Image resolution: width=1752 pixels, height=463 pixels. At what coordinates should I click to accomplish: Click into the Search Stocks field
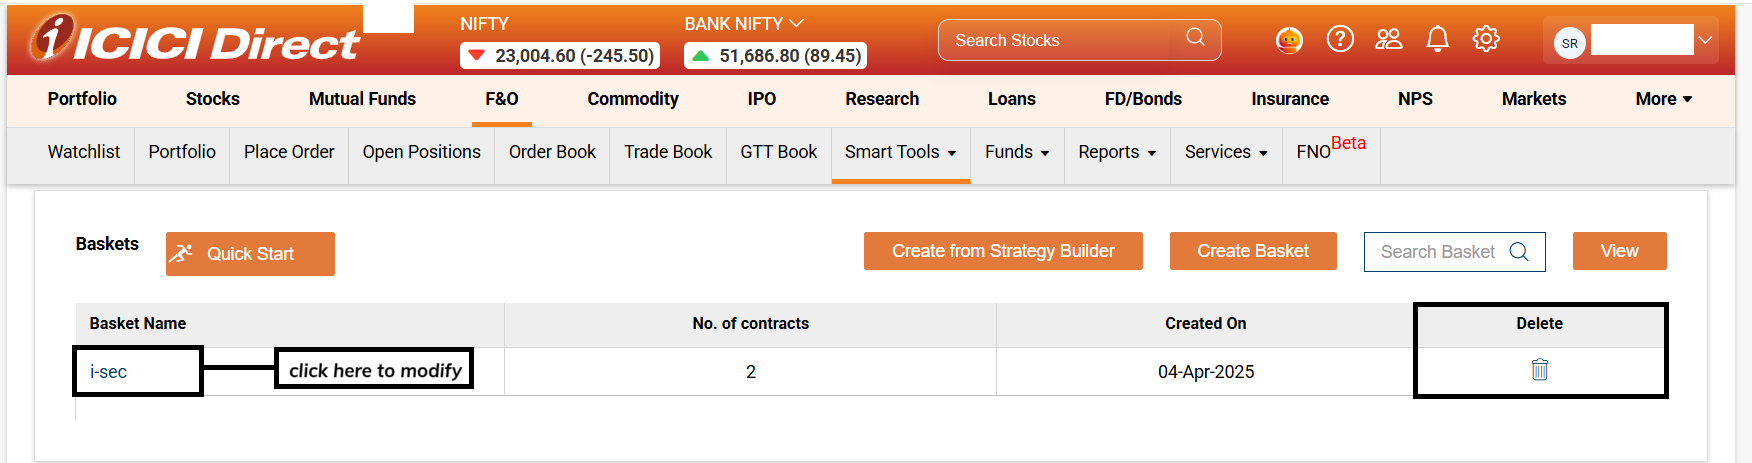click(1060, 40)
